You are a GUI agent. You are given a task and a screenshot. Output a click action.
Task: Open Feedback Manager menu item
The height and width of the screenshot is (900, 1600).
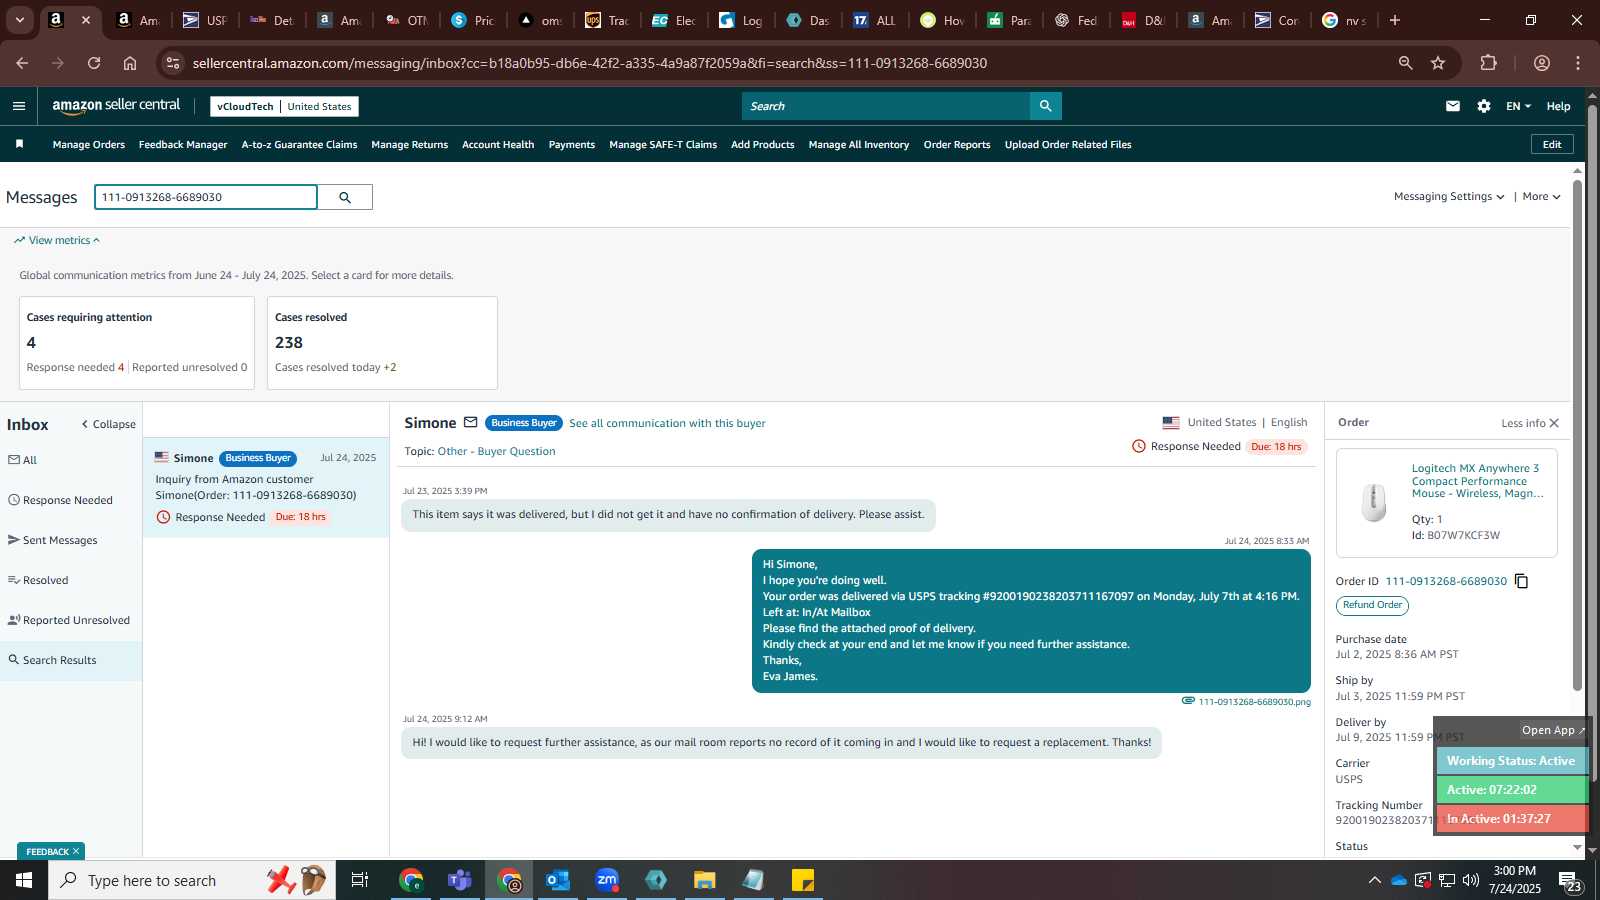pos(183,145)
